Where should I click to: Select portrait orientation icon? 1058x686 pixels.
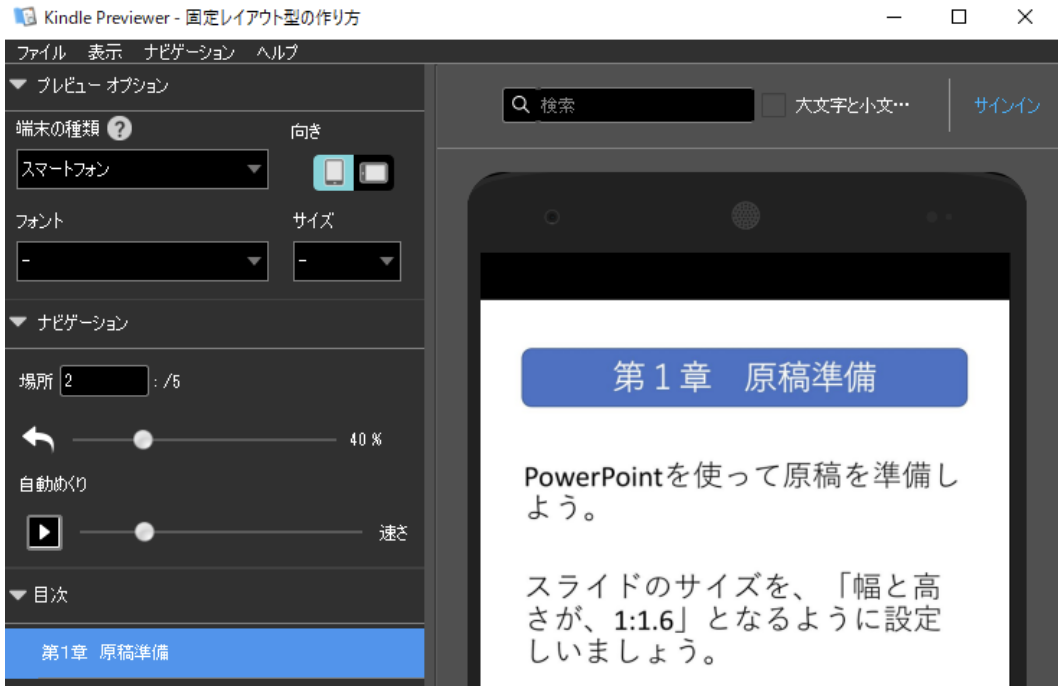(x=333, y=173)
